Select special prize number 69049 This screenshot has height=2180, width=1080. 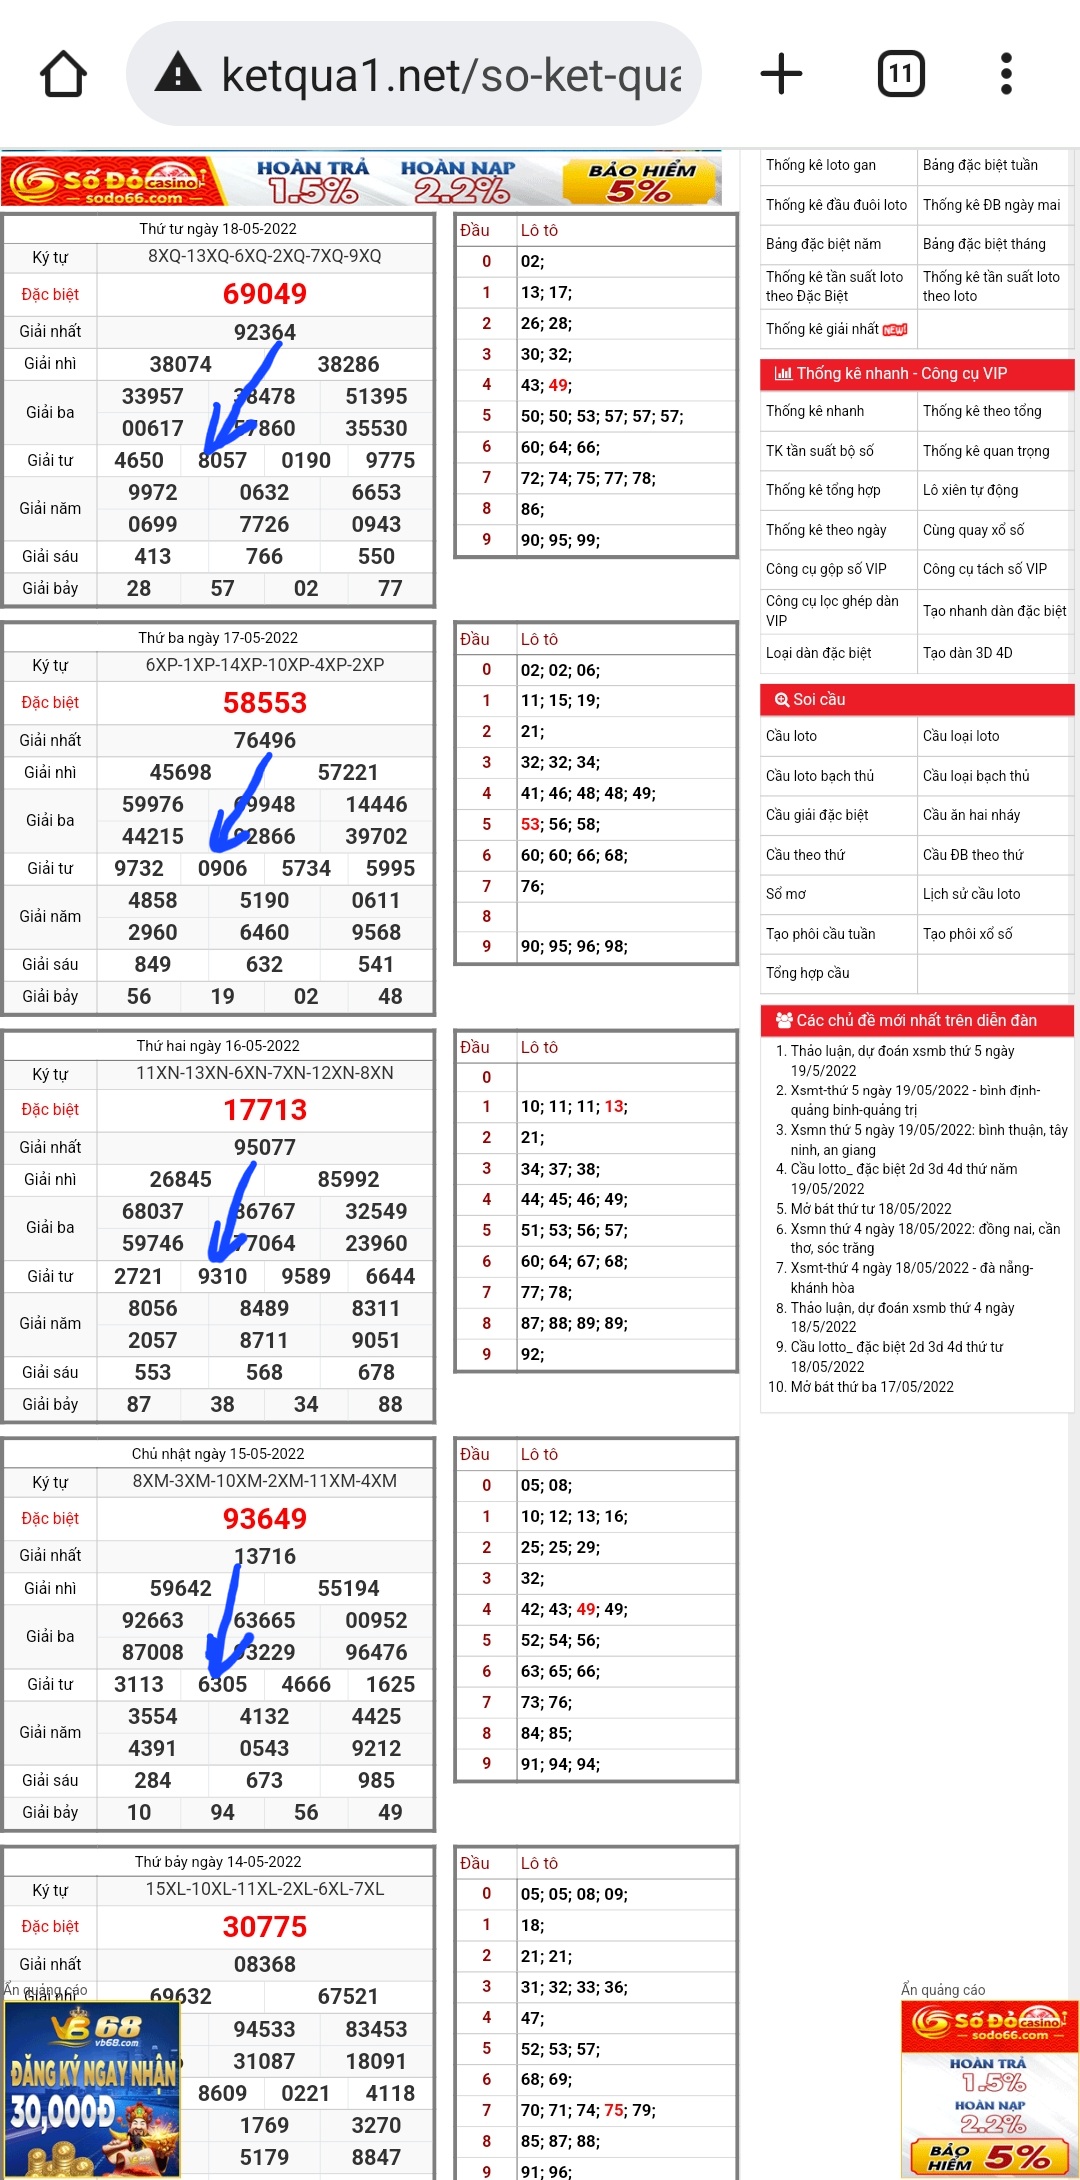point(265,294)
